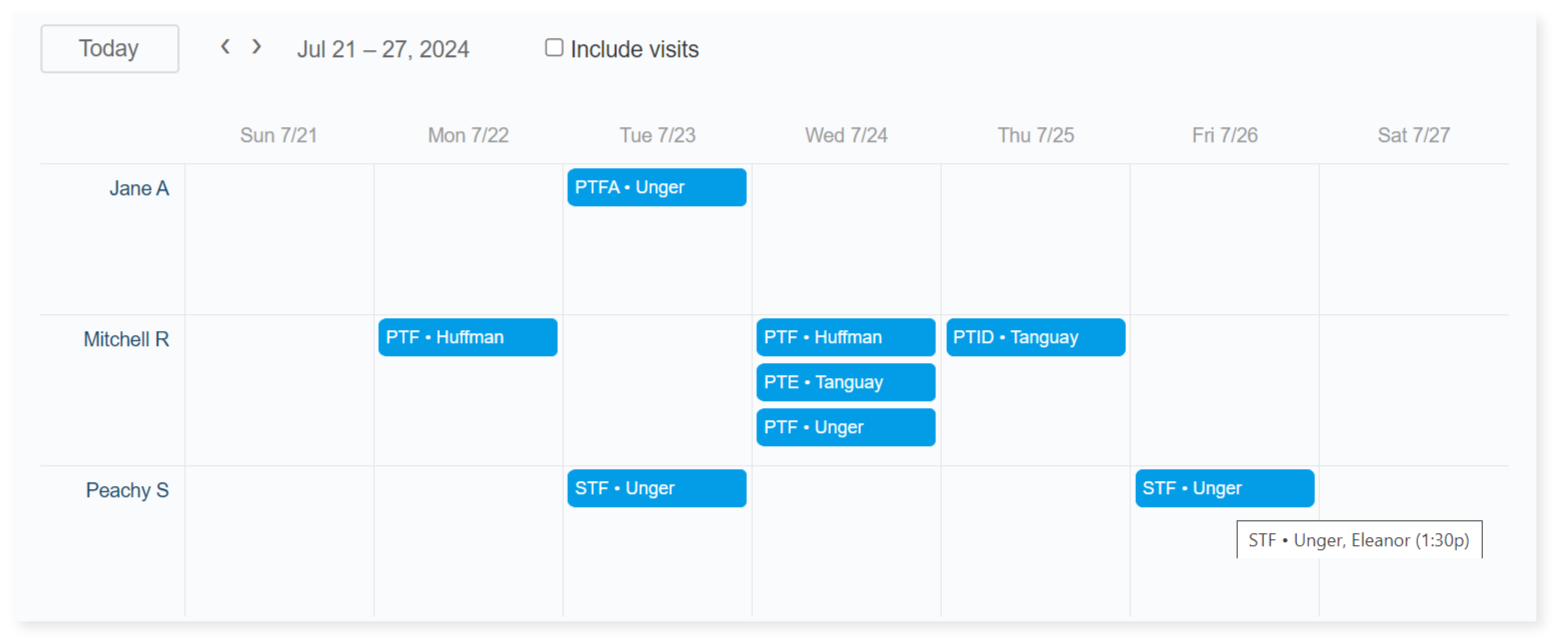
Task: Click the previous week chevron arrow
Action: coord(226,47)
